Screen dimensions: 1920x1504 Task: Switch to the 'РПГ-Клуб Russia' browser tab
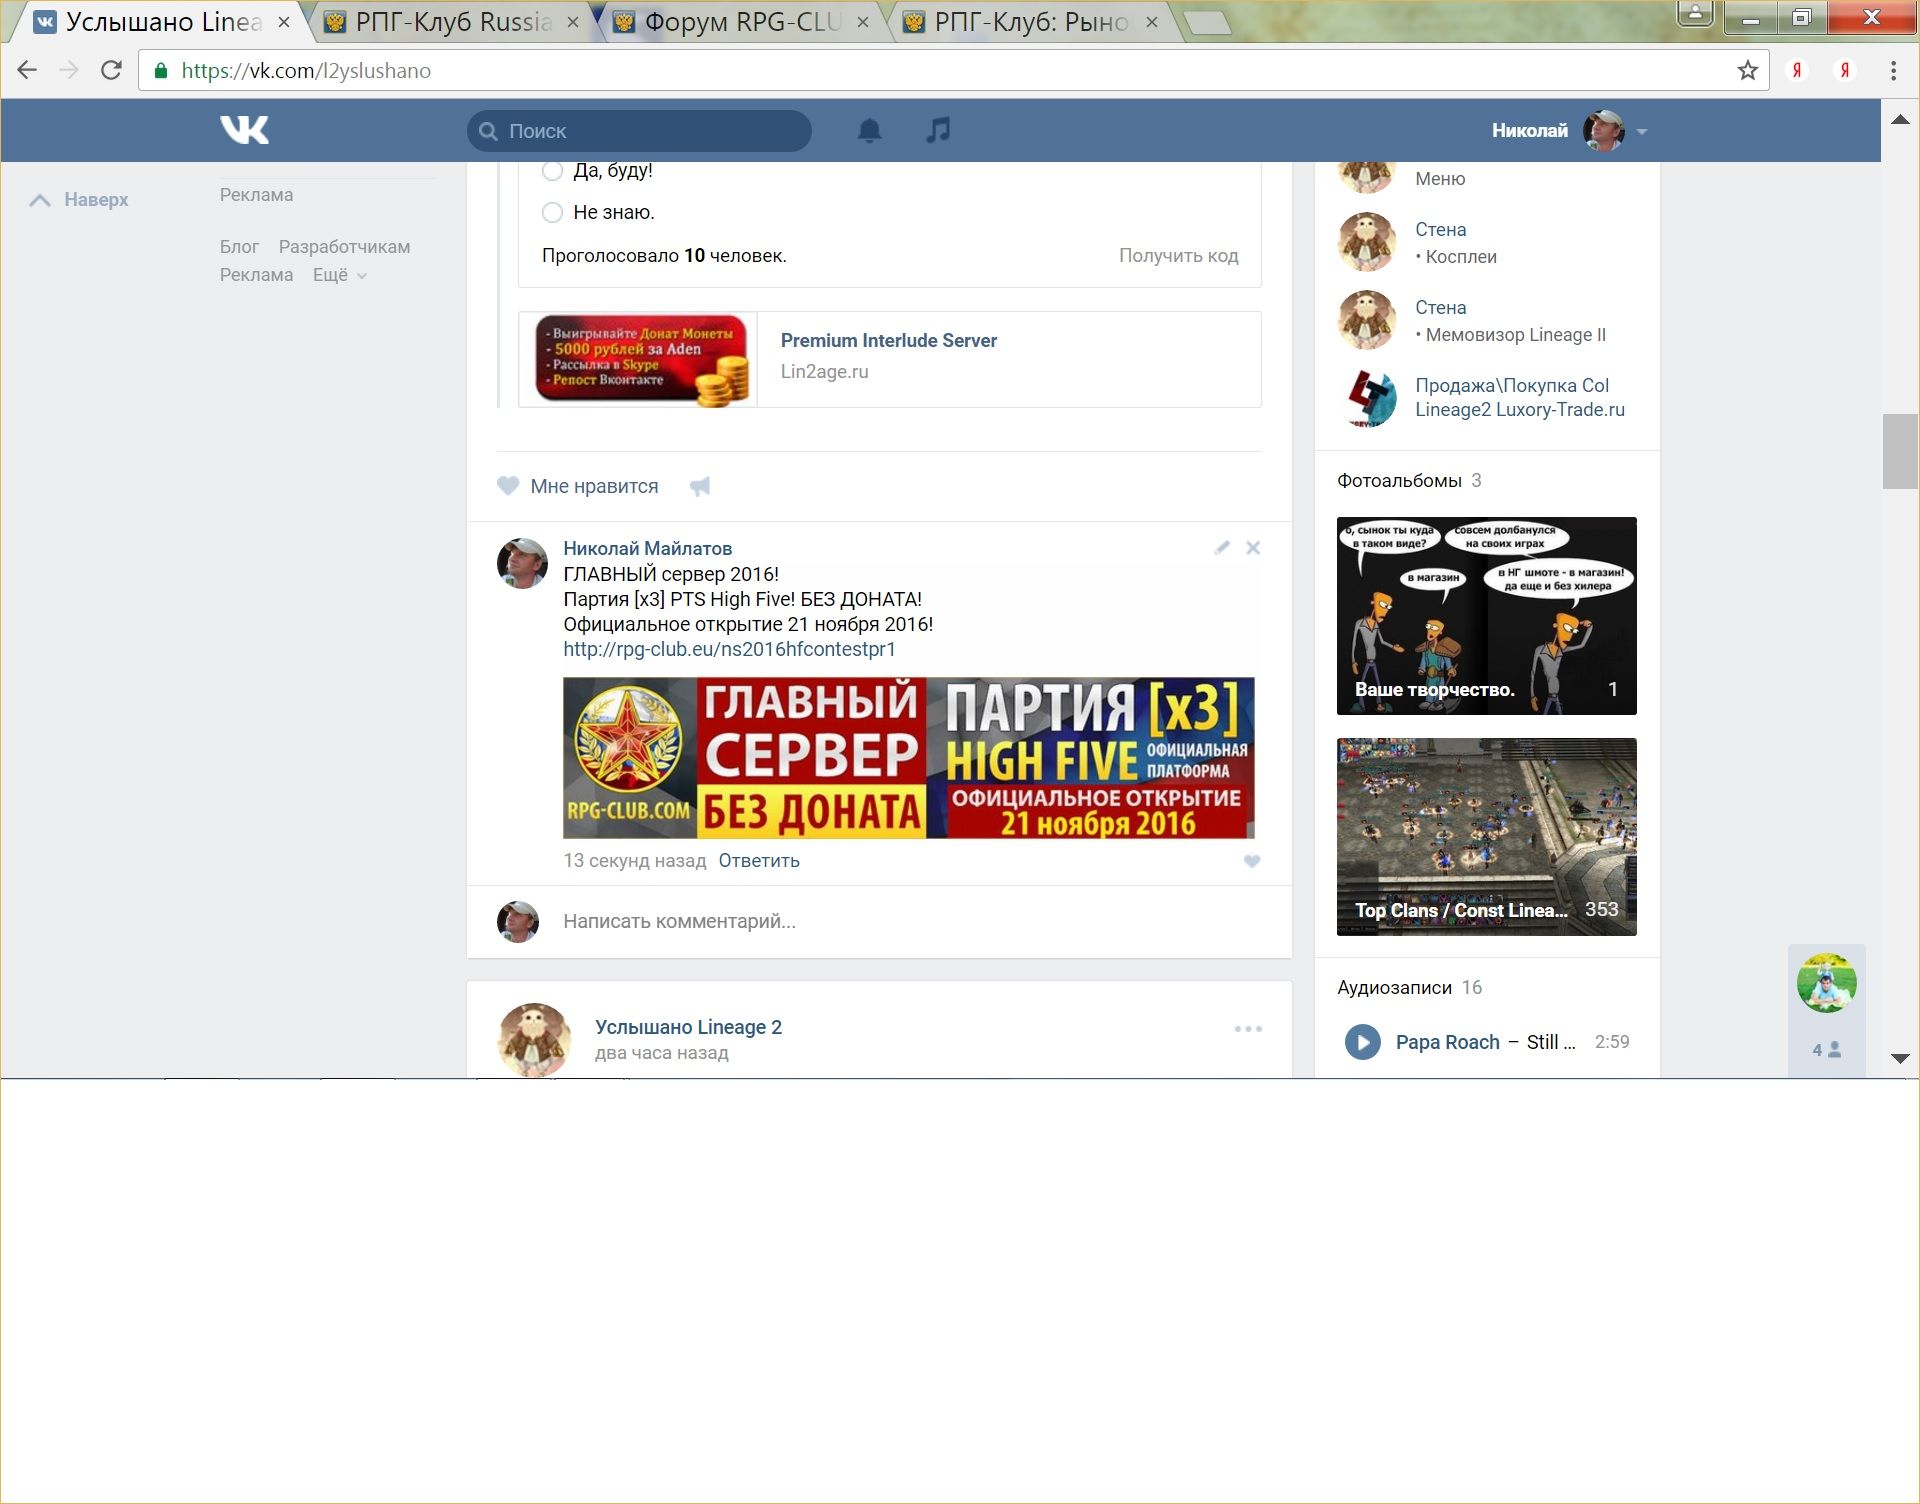[x=452, y=22]
